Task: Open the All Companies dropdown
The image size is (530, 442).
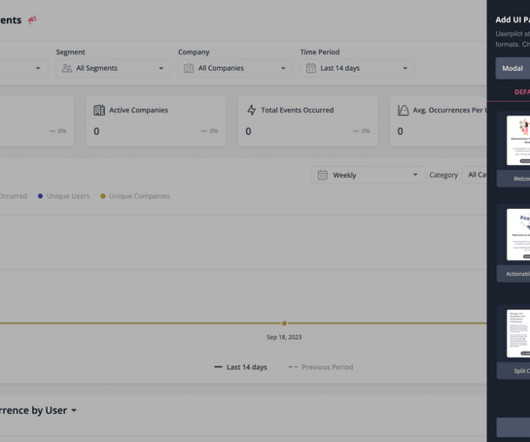Action: 235,68
